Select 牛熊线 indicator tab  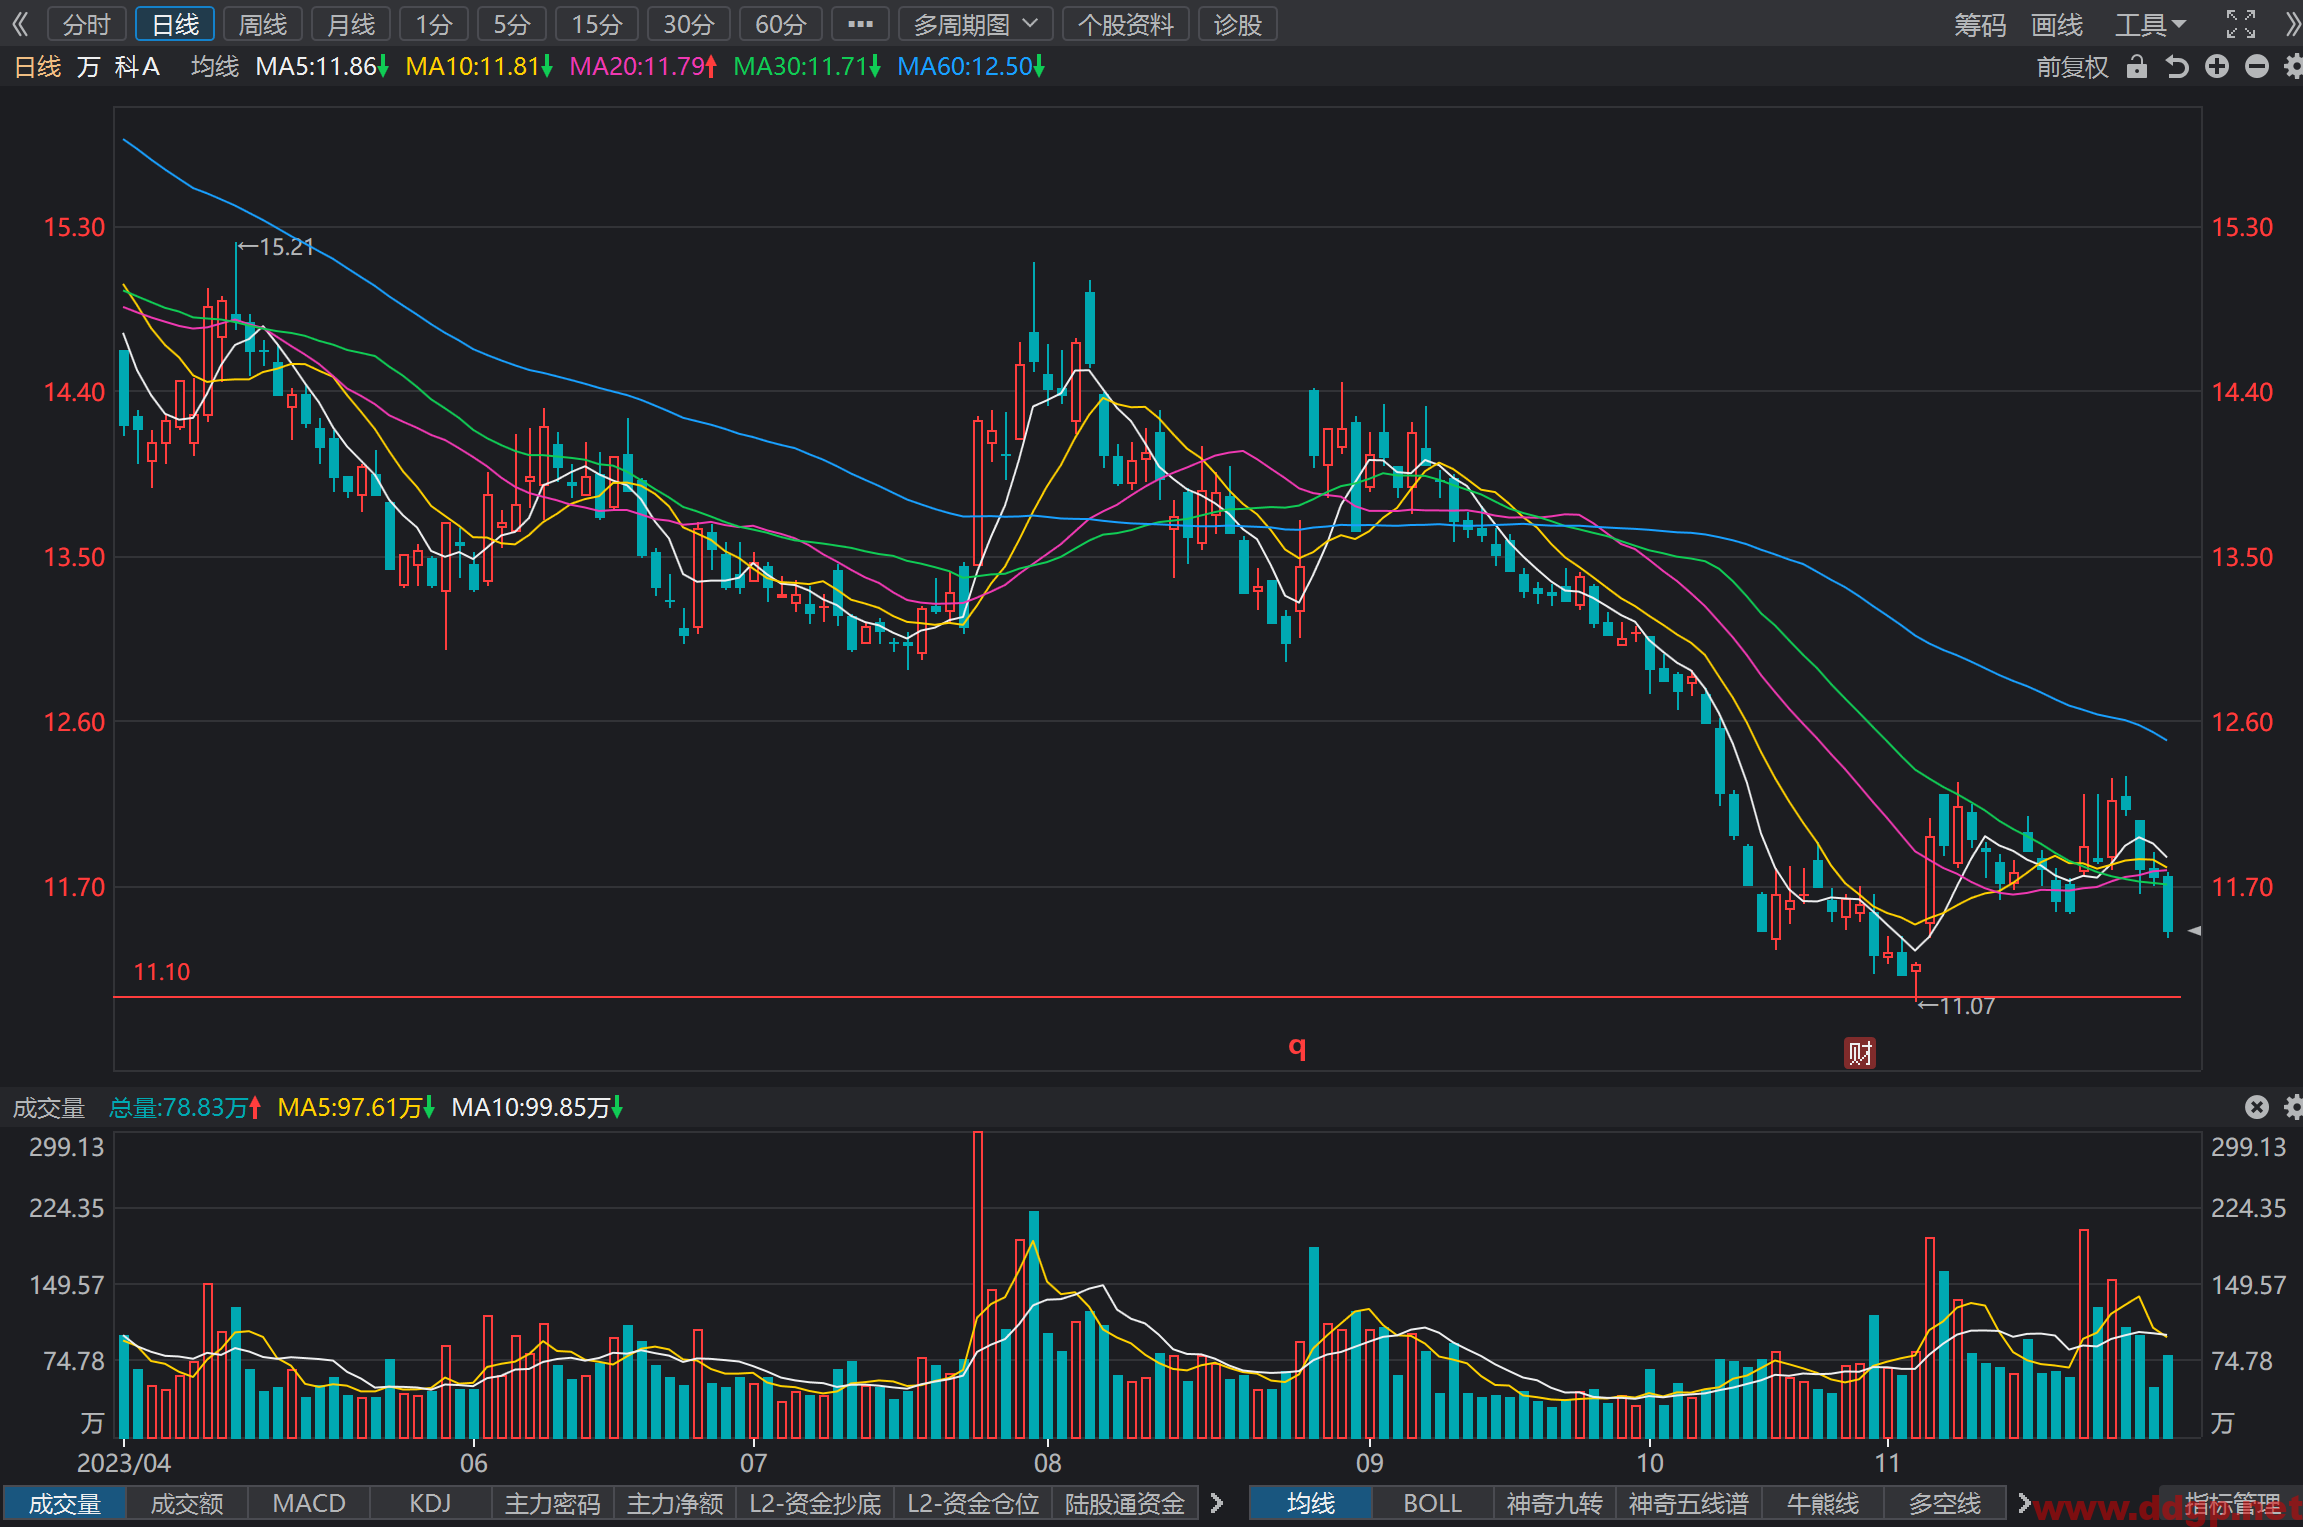(1822, 1503)
